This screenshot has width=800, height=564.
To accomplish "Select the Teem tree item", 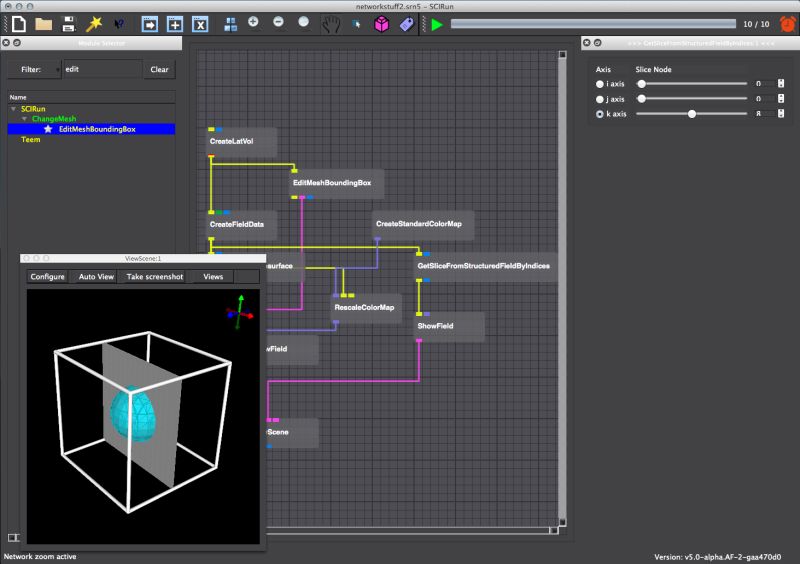I will point(31,139).
